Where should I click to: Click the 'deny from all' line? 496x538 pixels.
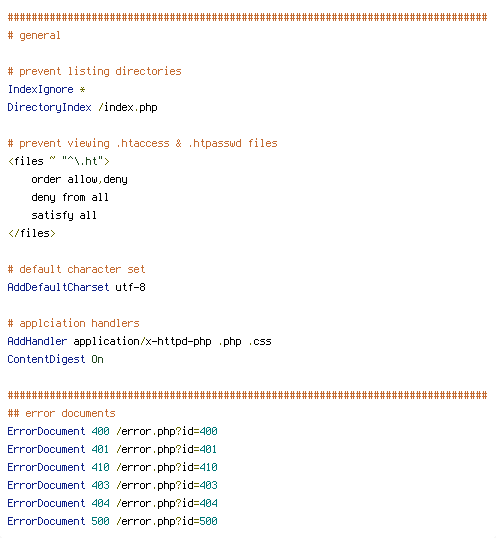tap(70, 198)
